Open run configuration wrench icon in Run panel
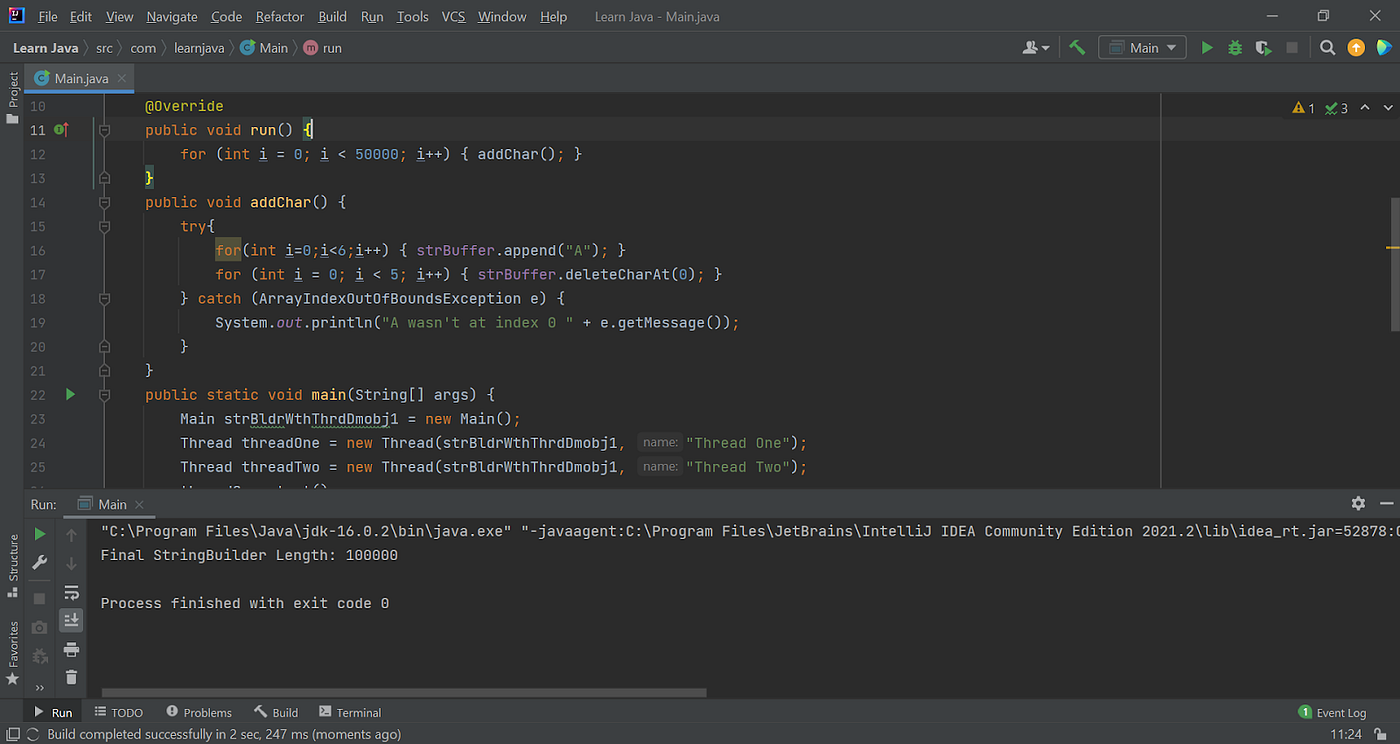The height and width of the screenshot is (744, 1400). pyautogui.click(x=40, y=563)
